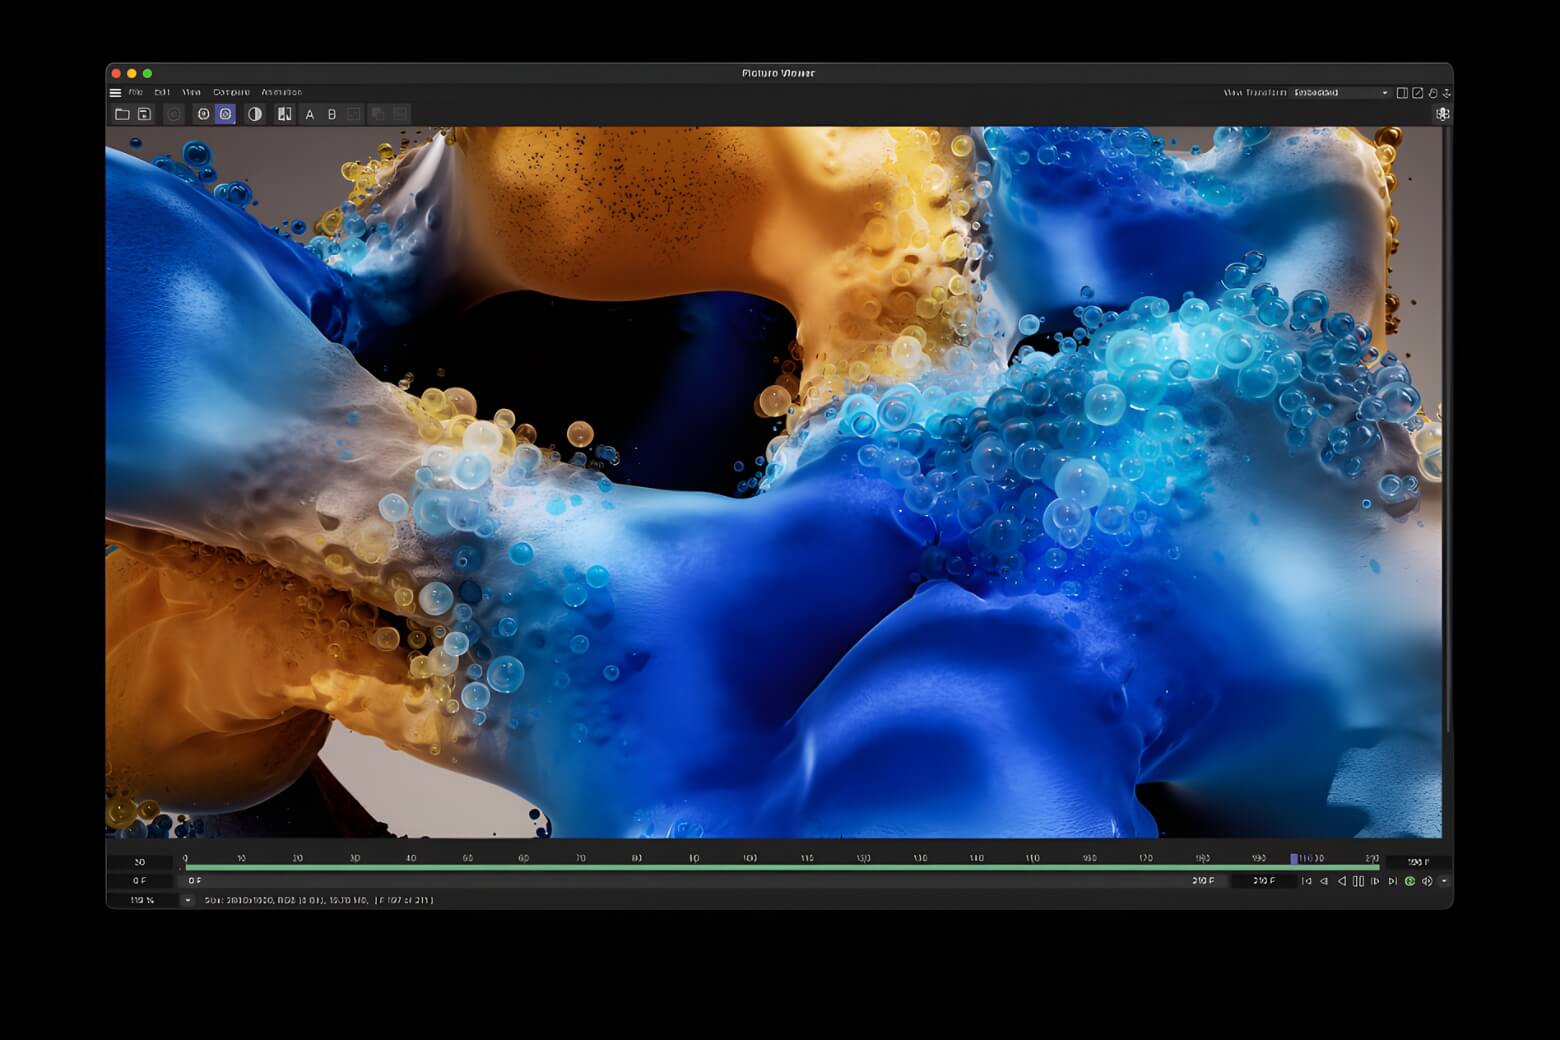Open the View Transform dropdown
Image resolution: width=1560 pixels, height=1040 pixels.
click(x=1340, y=93)
